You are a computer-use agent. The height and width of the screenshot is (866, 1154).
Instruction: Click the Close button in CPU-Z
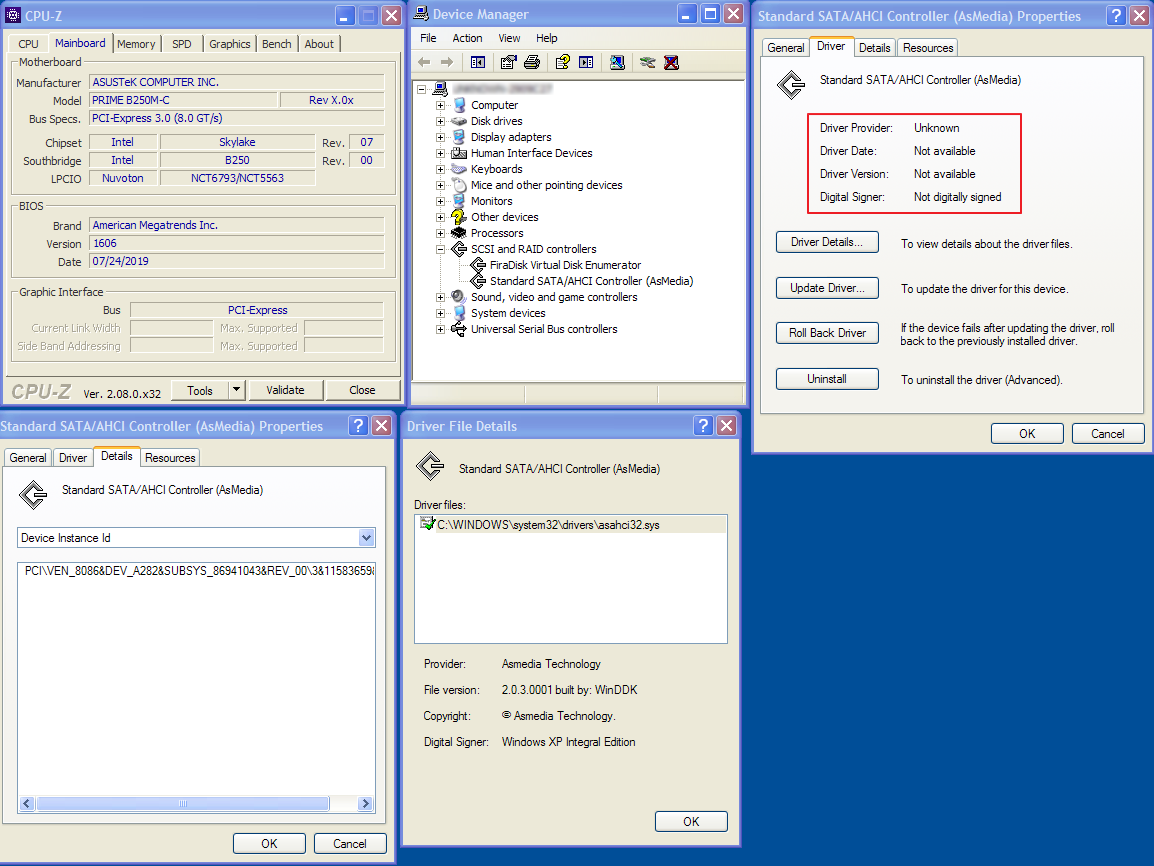coord(362,390)
